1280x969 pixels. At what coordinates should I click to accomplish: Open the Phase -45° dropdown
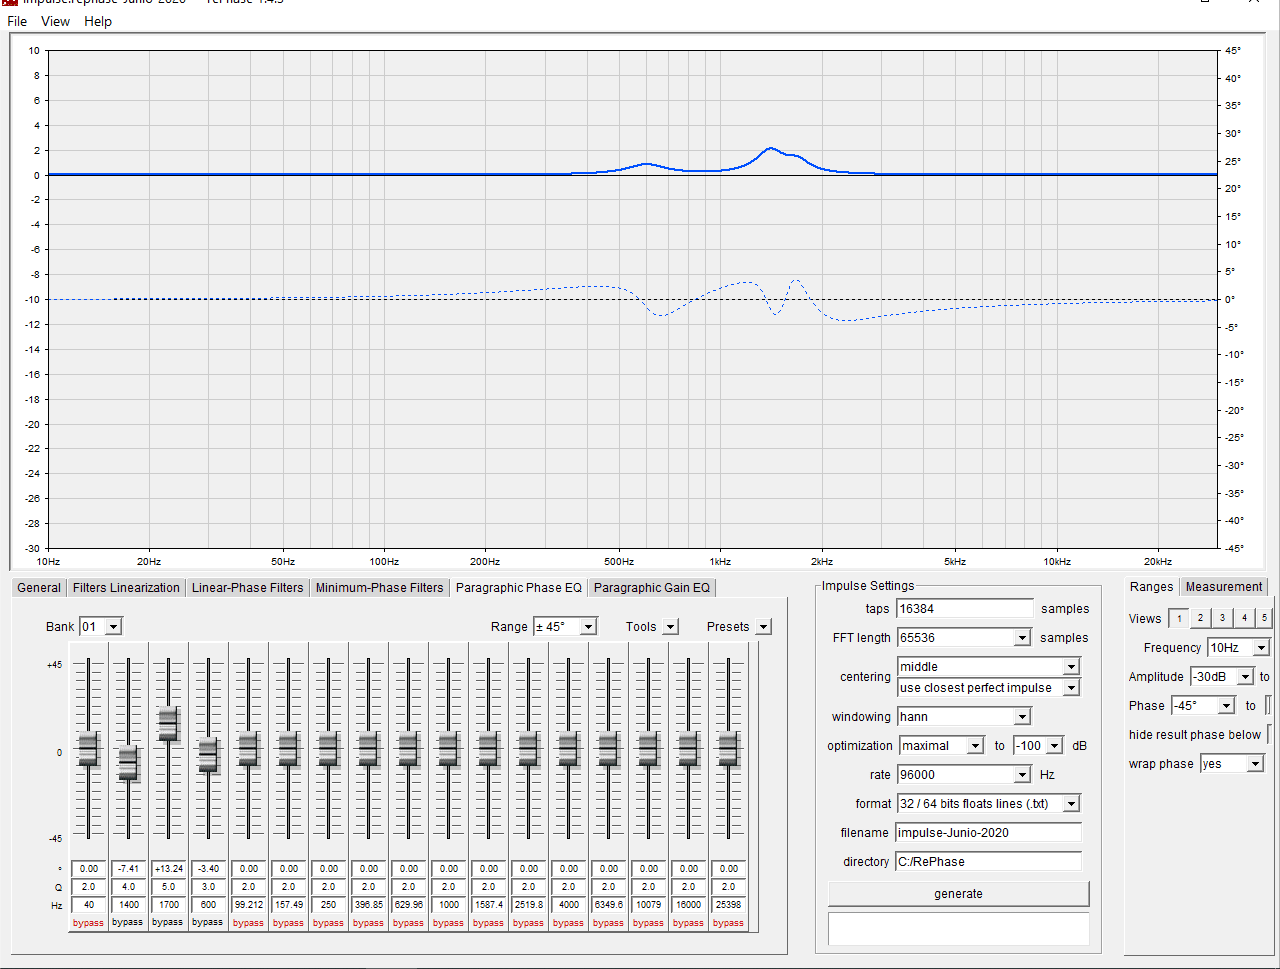click(1226, 706)
